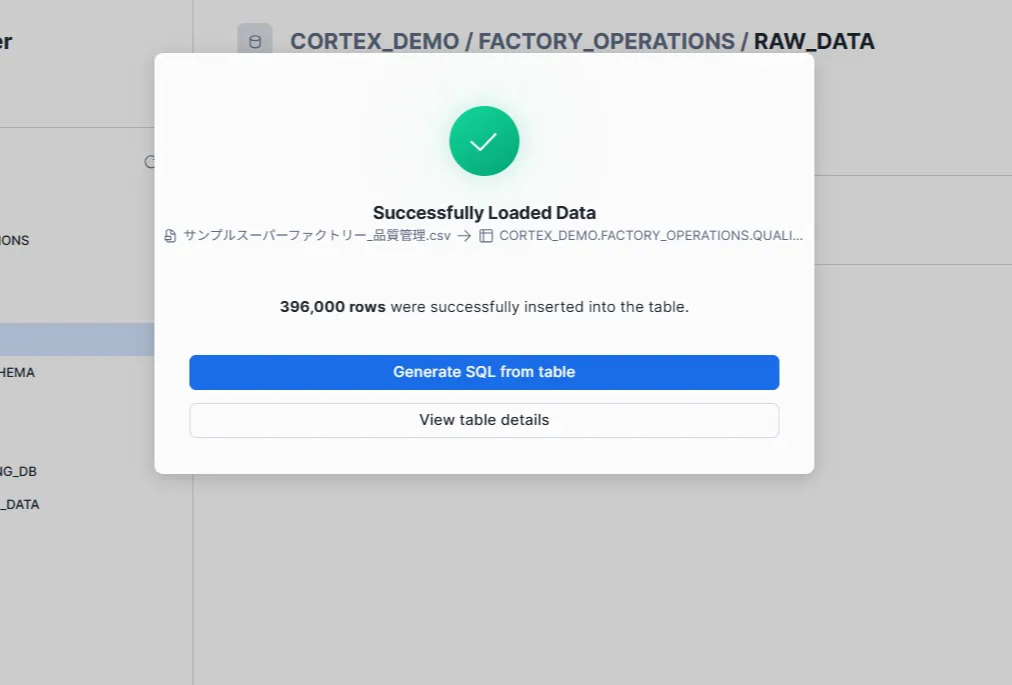This screenshot has height=685, width=1012.
Task: Select the sidebar item ending in _DATA
Action: 20,504
